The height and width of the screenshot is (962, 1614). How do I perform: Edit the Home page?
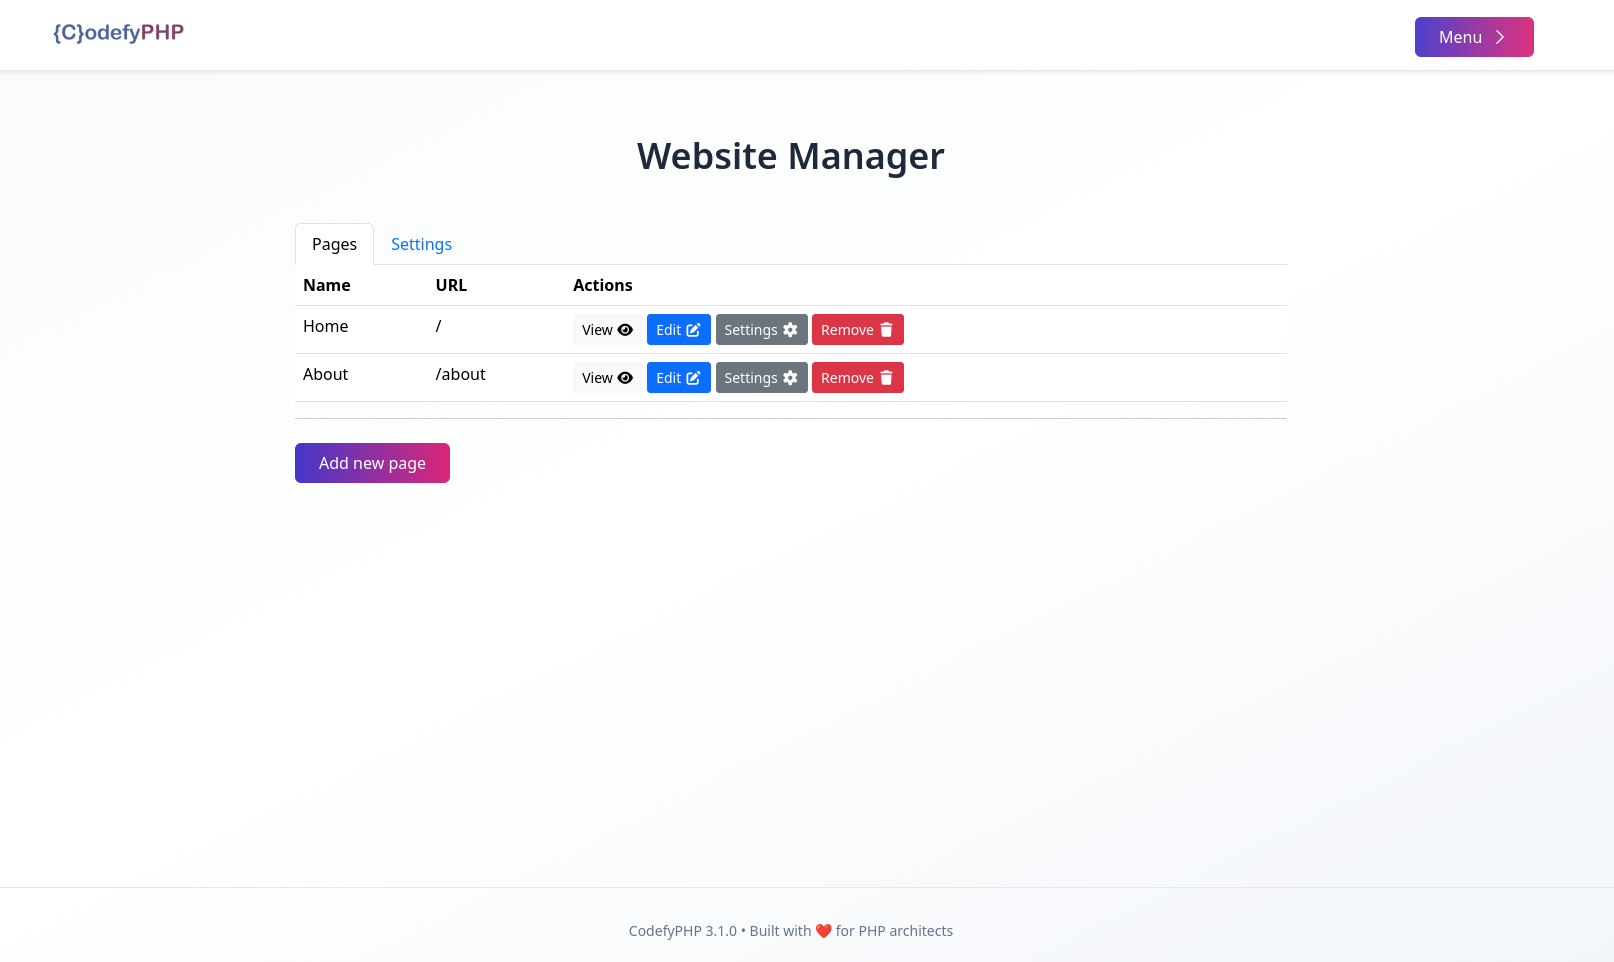pyautogui.click(x=678, y=329)
